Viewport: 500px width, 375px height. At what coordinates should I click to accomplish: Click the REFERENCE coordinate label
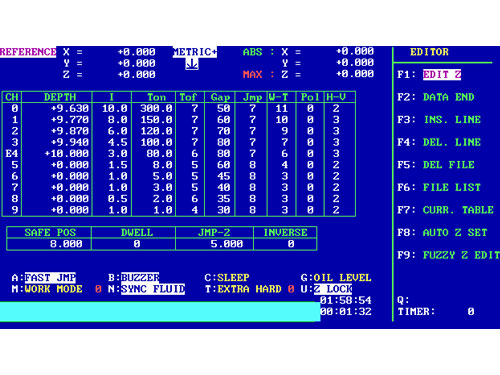click(x=28, y=52)
